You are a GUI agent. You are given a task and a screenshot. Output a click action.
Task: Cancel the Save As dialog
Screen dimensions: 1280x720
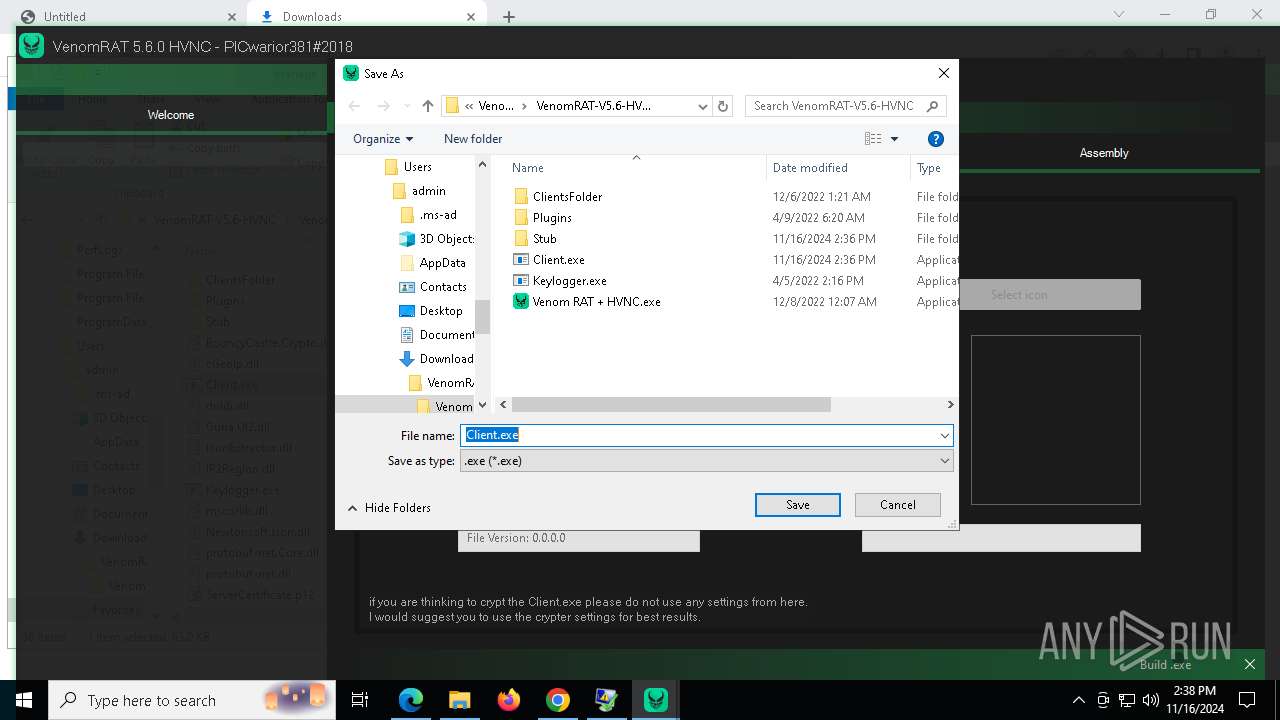pos(898,505)
